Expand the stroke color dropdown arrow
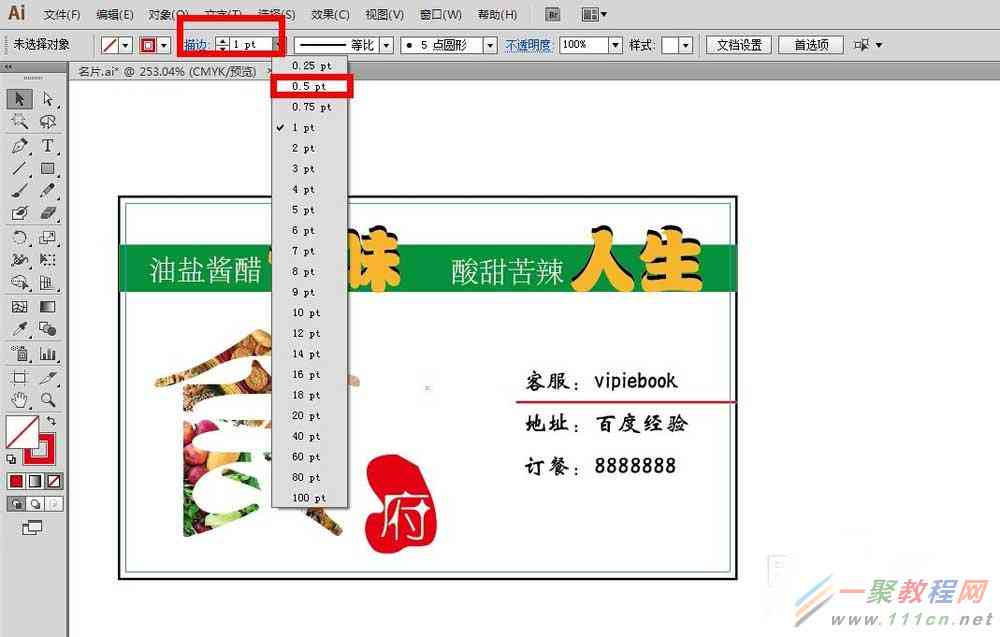This screenshot has width=1000, height=637. coord(164,45)
